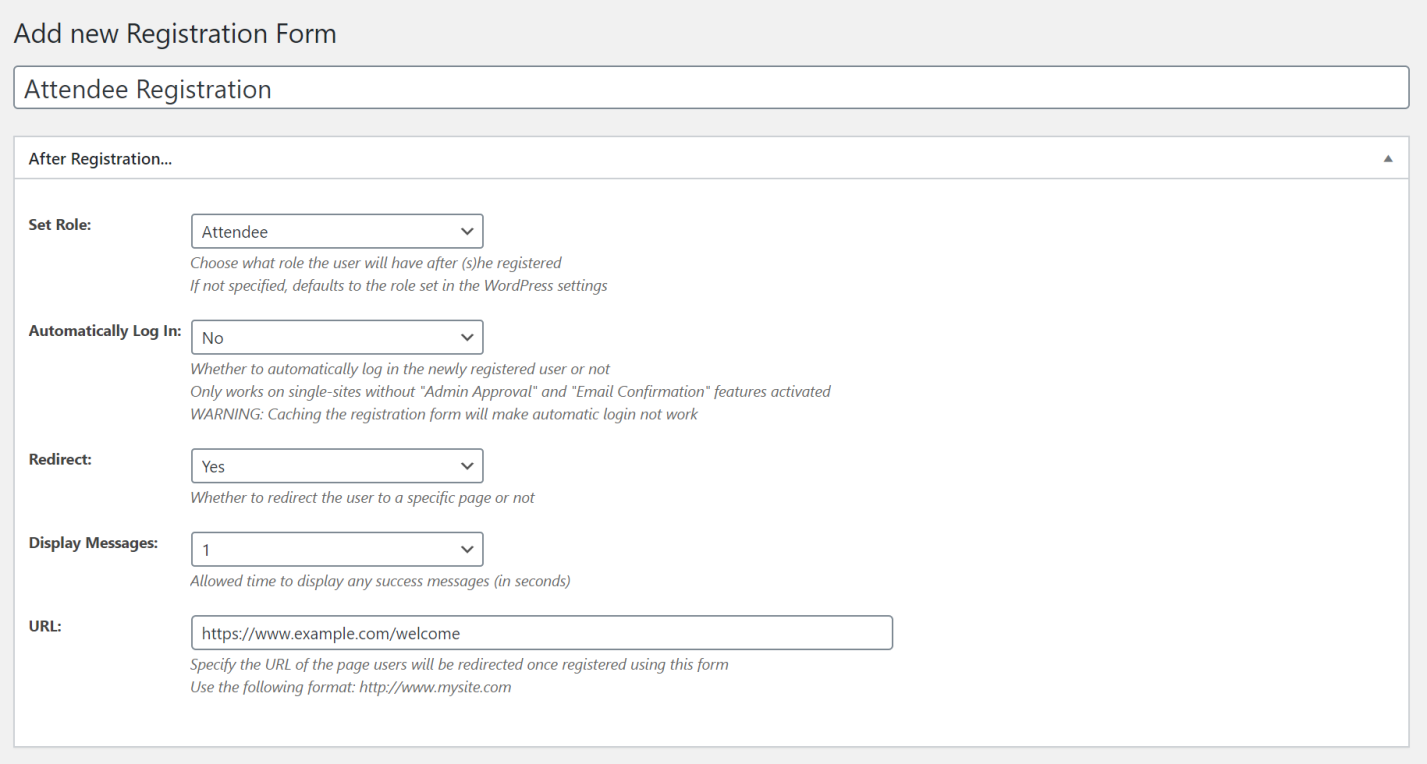The image size is (1427, 764).
Task: Click the URL input field
Action: click(541, 633)
